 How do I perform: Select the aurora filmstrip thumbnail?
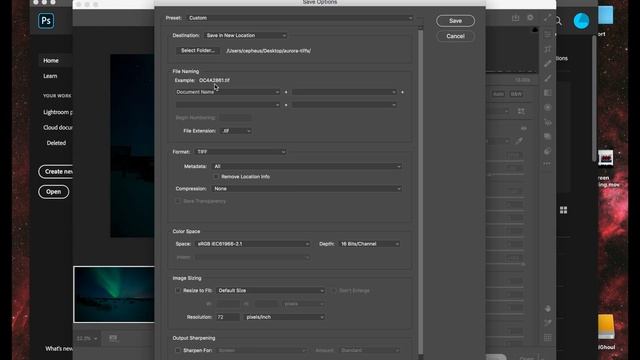coord(114,294)
